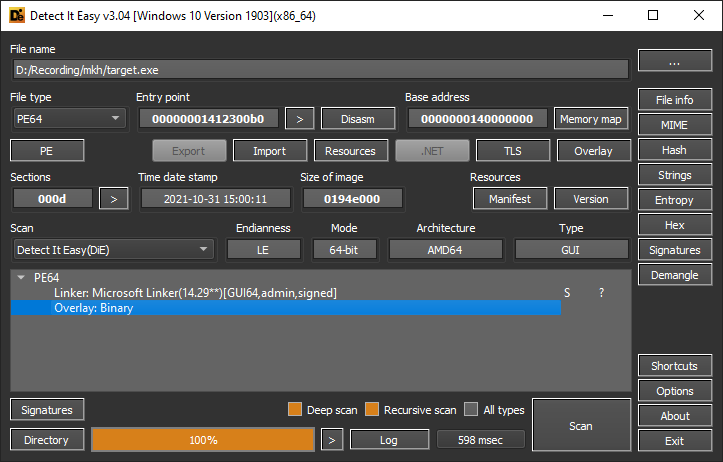
Task: Click the File name path field
Action: click(x=320, y=70)
